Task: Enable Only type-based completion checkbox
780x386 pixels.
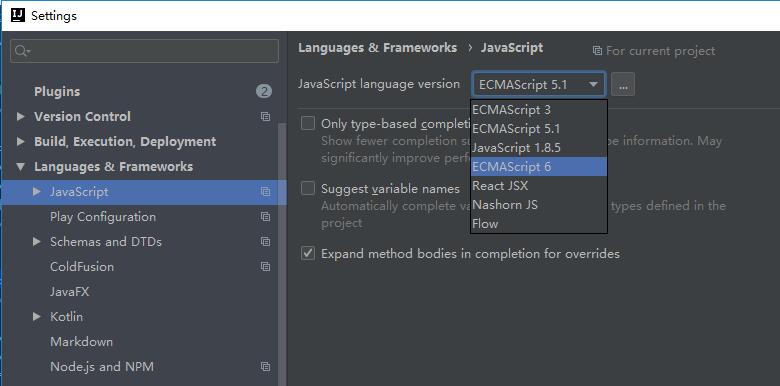Action: point(308,123)
